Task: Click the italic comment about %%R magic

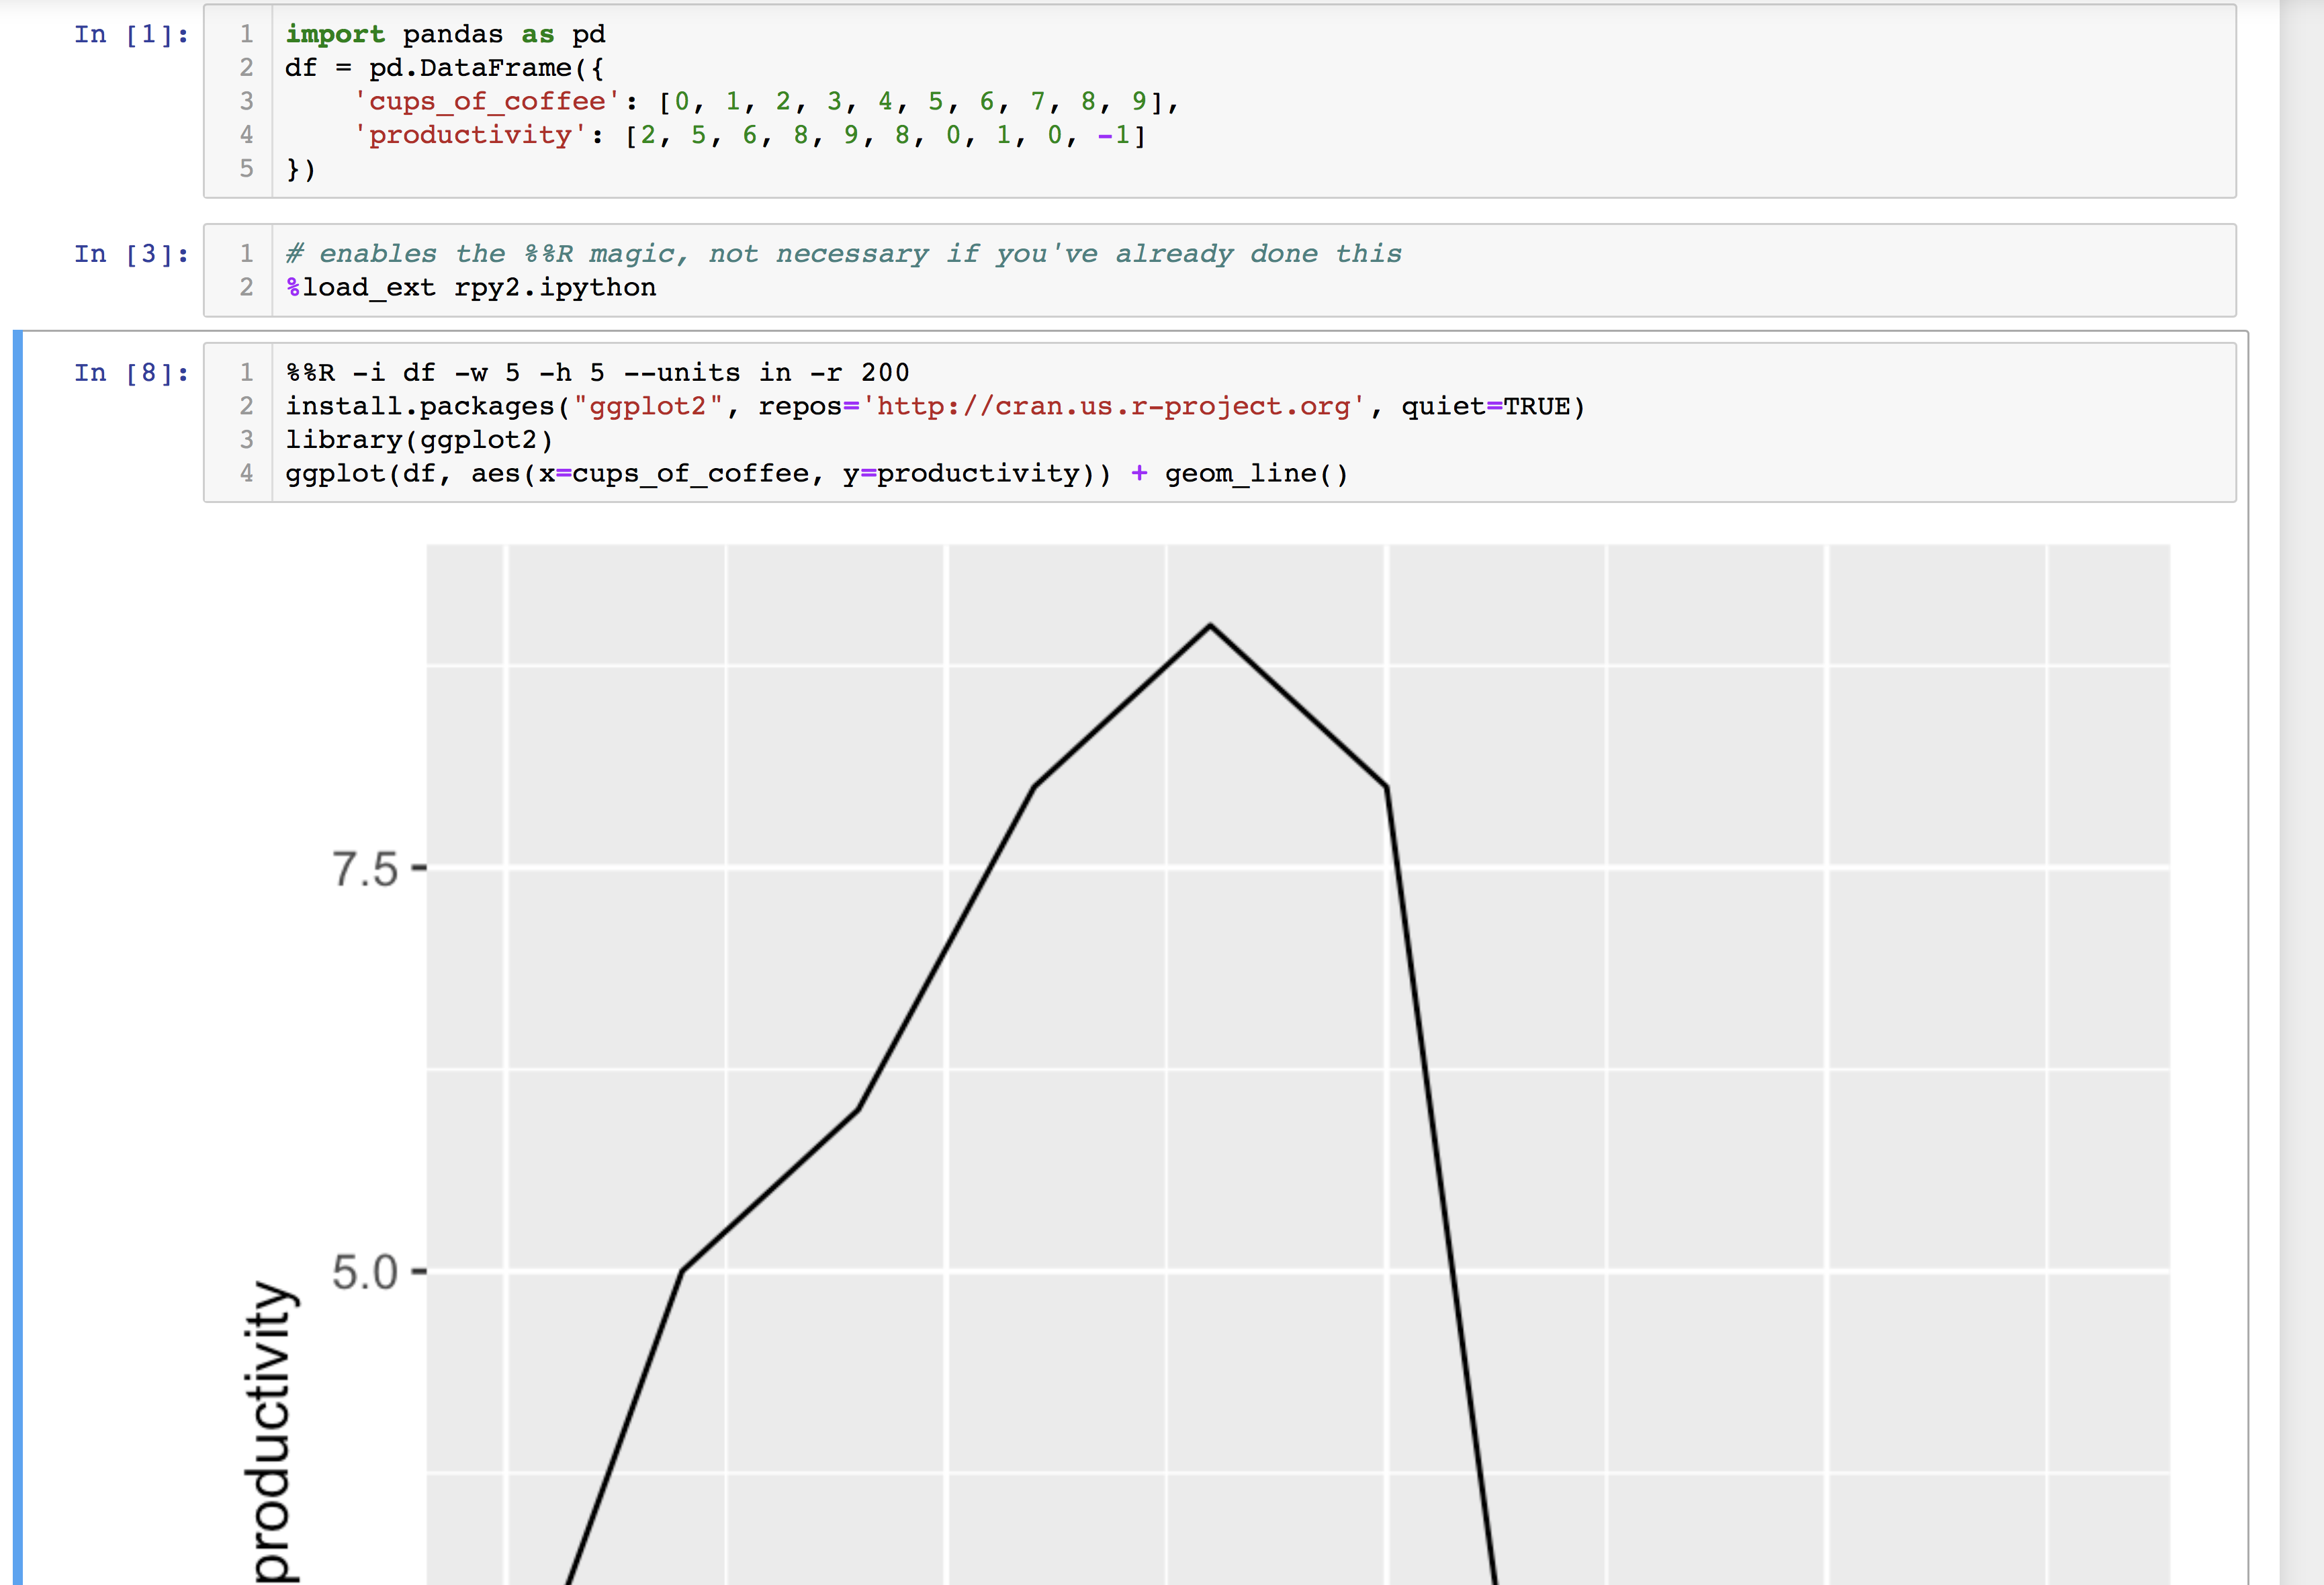Action: (843, 254)
